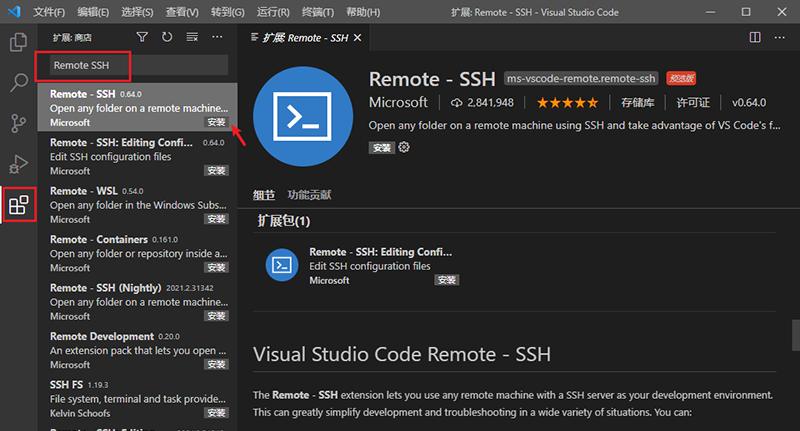Open the 转到(G) menu
Screen dimensions: 800x431
[228, 12]
